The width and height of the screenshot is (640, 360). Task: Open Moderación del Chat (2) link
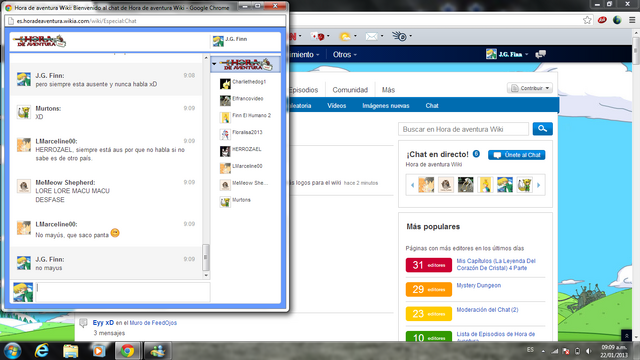point(487,310)
